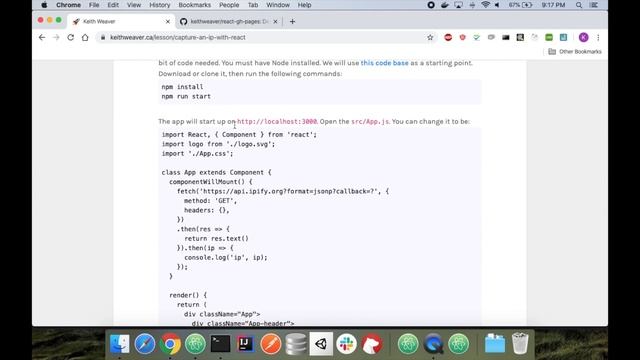Focus the address bar URL
Image resolution: width=640 pixels, height=360 pixels.
pos(178,37)
